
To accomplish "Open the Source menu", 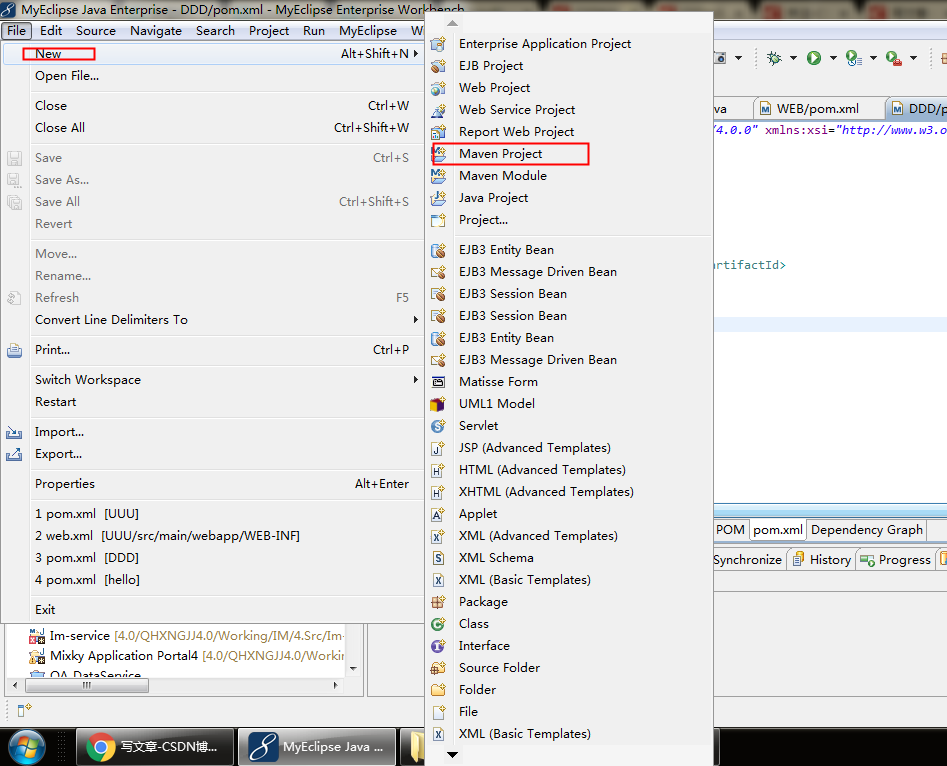I will (x=95, y=31).
